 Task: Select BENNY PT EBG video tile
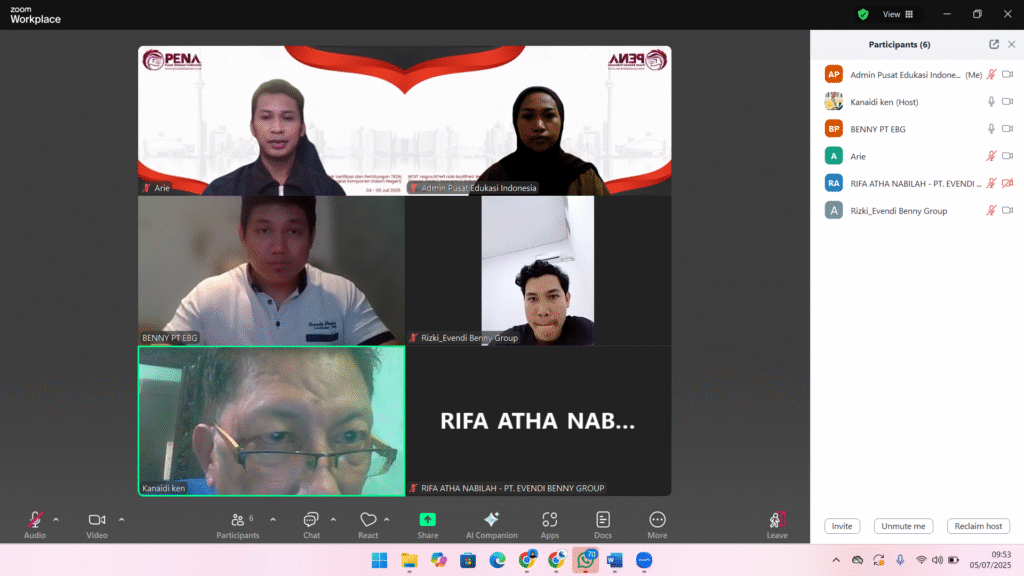point(272,270)
